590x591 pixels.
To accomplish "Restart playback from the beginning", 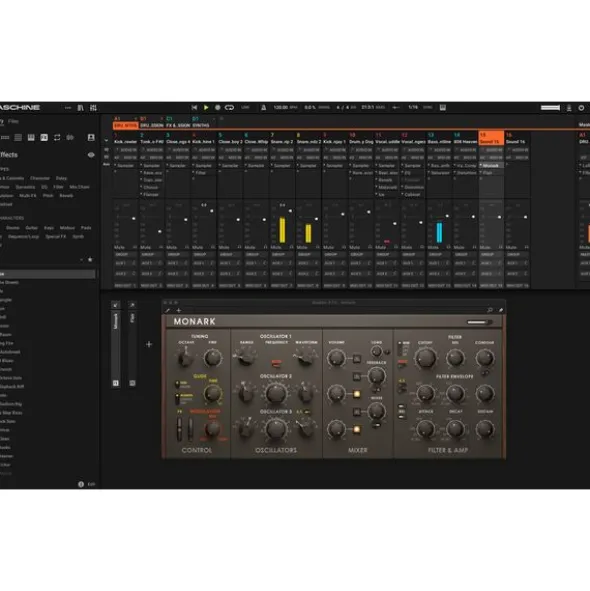I will 194,107.
